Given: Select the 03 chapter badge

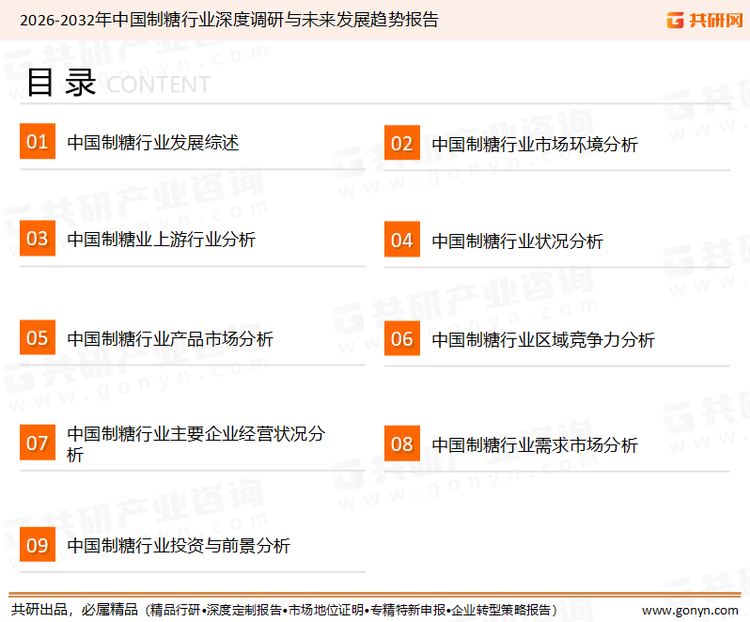Looking at the screenshot, I should (37, 239).
